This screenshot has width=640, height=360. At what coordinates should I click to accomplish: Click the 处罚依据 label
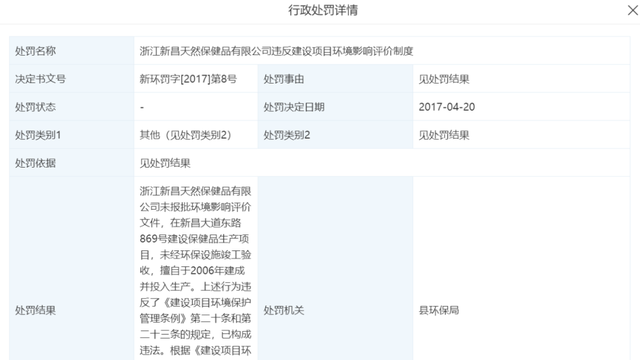[x=35, y=163]
